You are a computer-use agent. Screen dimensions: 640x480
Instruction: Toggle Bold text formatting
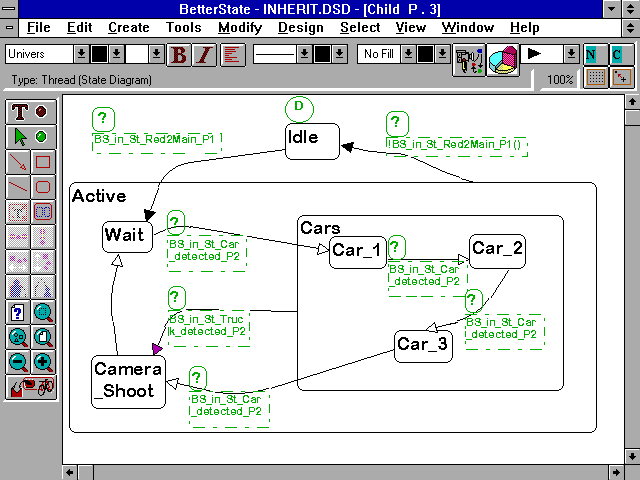tap(179, 54)
